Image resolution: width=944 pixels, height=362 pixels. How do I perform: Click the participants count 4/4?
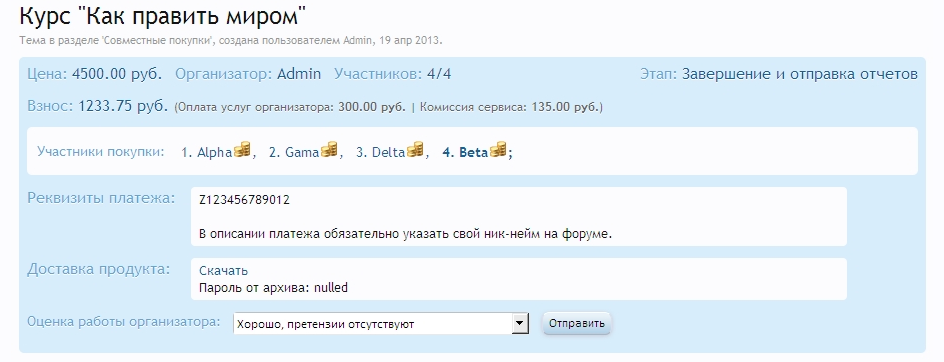(439, 74)
